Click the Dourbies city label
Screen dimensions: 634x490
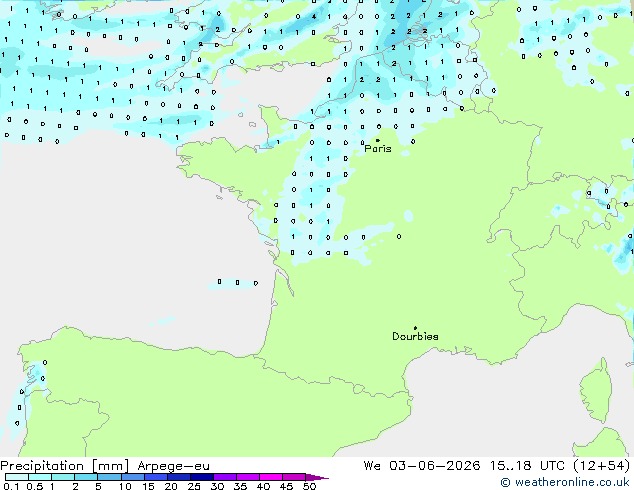coord(415,336)
